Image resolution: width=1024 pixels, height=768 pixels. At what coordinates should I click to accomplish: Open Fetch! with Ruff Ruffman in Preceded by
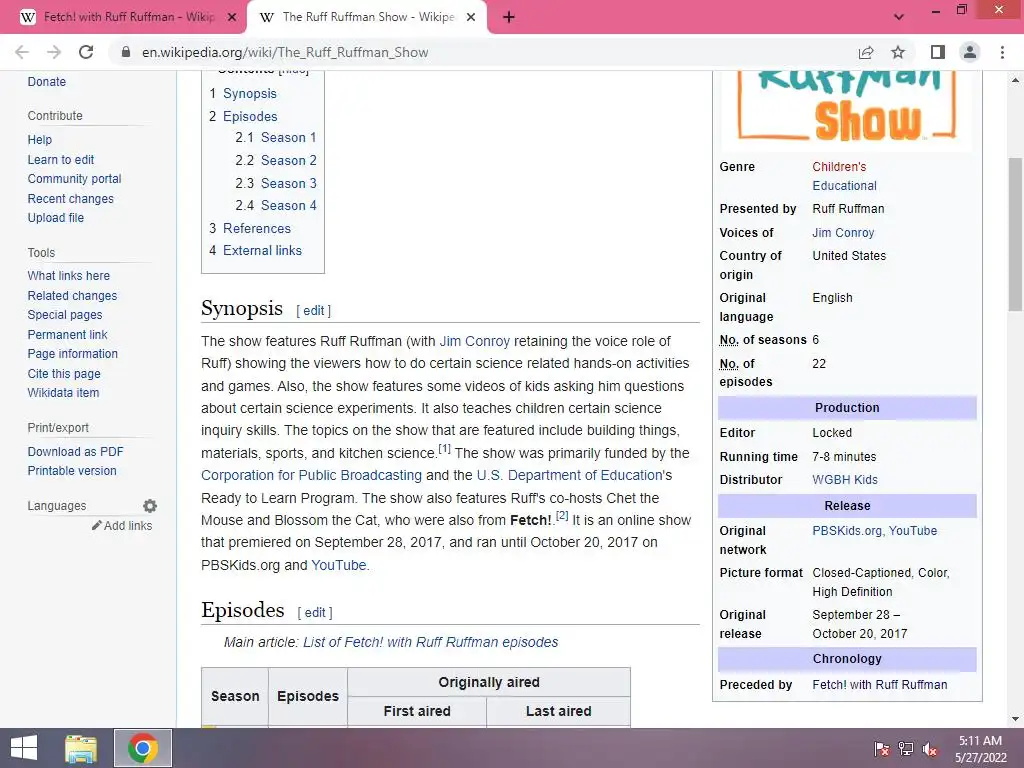click(880, 684)
